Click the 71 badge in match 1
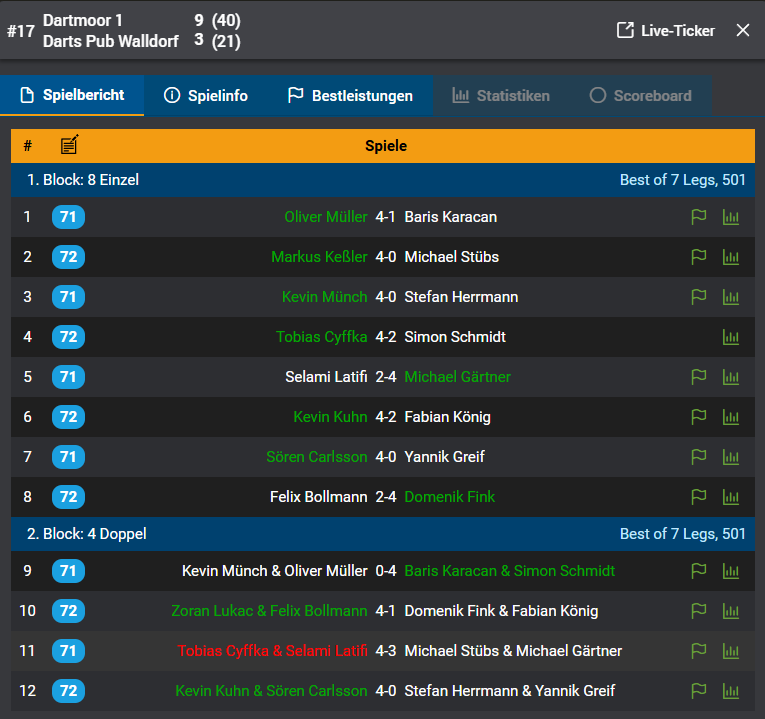Screen dimensions: 765x719 tap(68, 217)
